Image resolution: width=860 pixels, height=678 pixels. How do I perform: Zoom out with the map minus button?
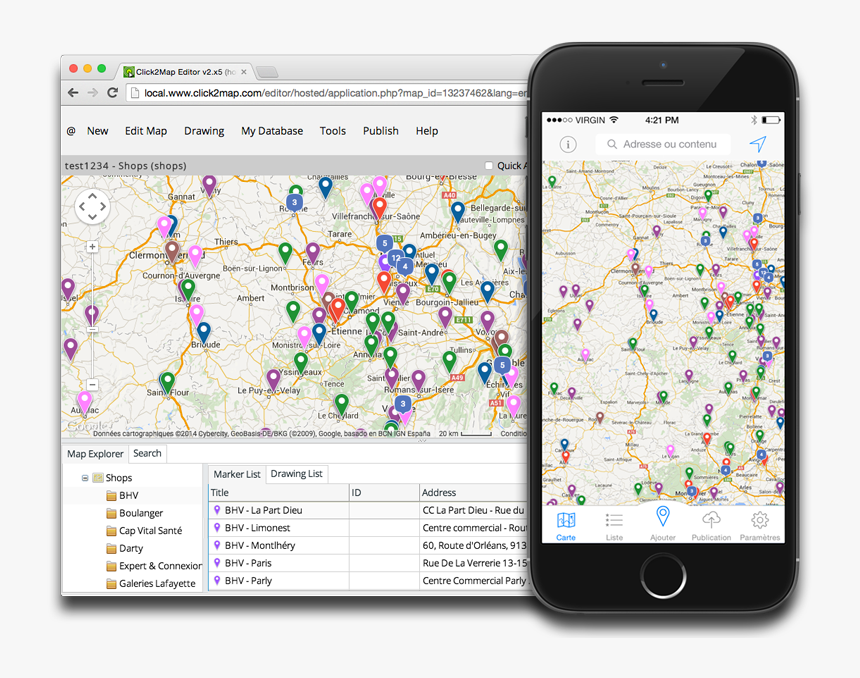tap(92, 385)
